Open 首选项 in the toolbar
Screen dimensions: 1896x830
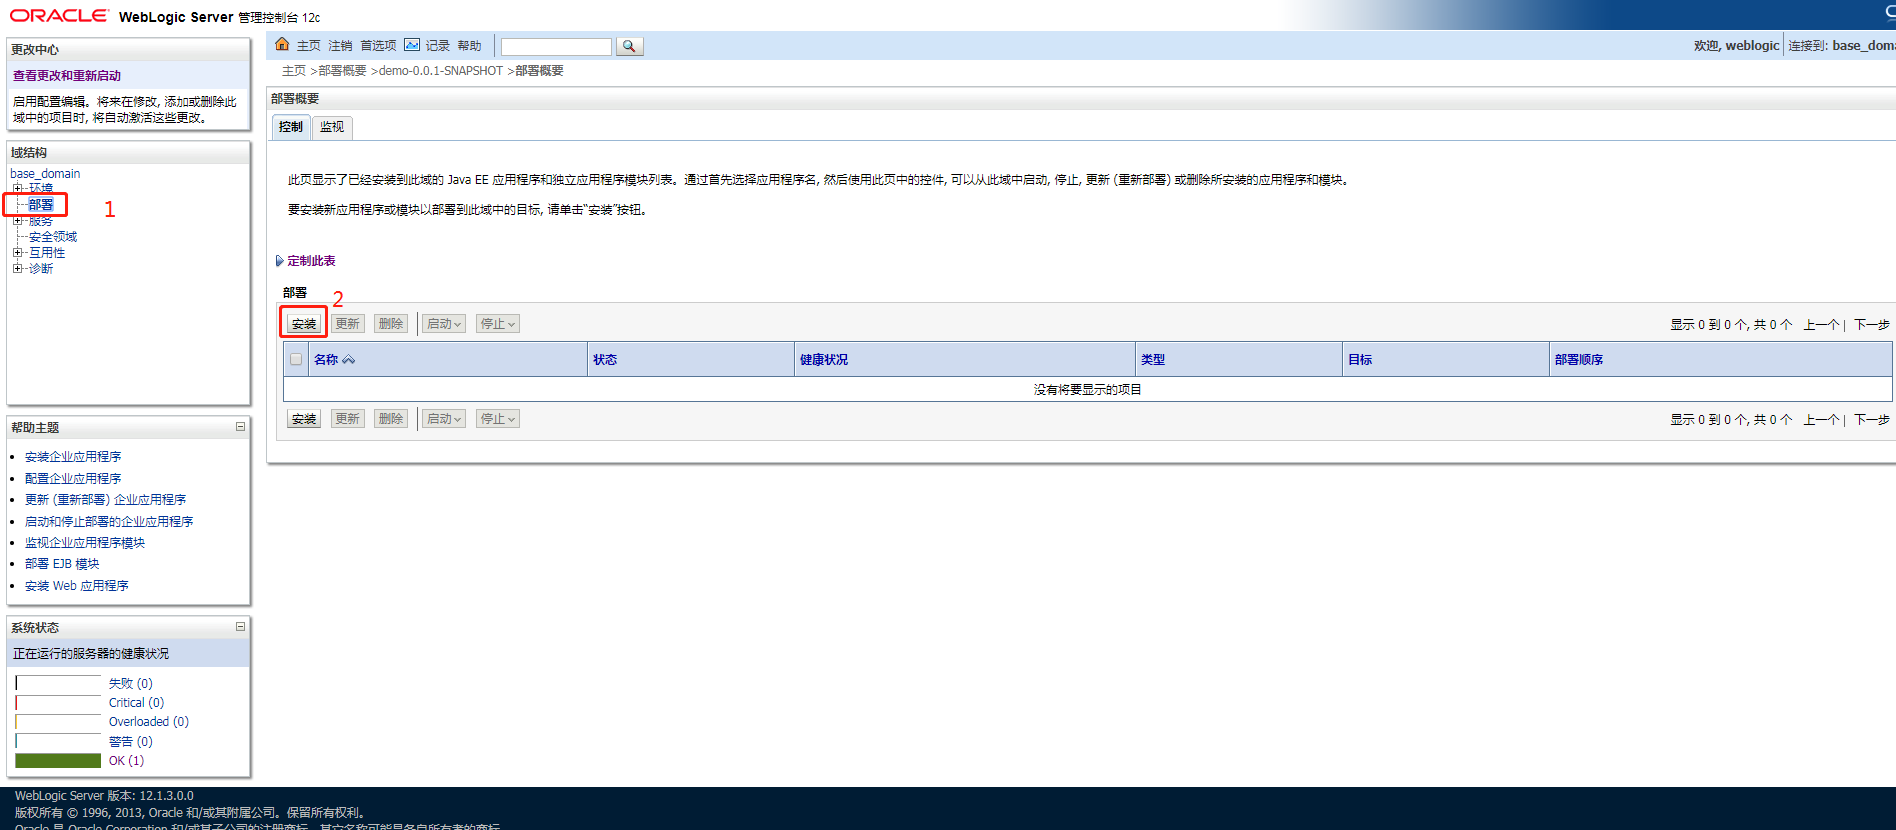coord(378,46)
